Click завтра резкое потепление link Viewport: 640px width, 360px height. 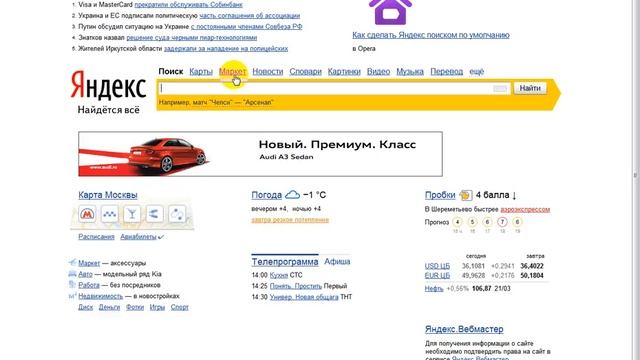click(x=290, y=220)
